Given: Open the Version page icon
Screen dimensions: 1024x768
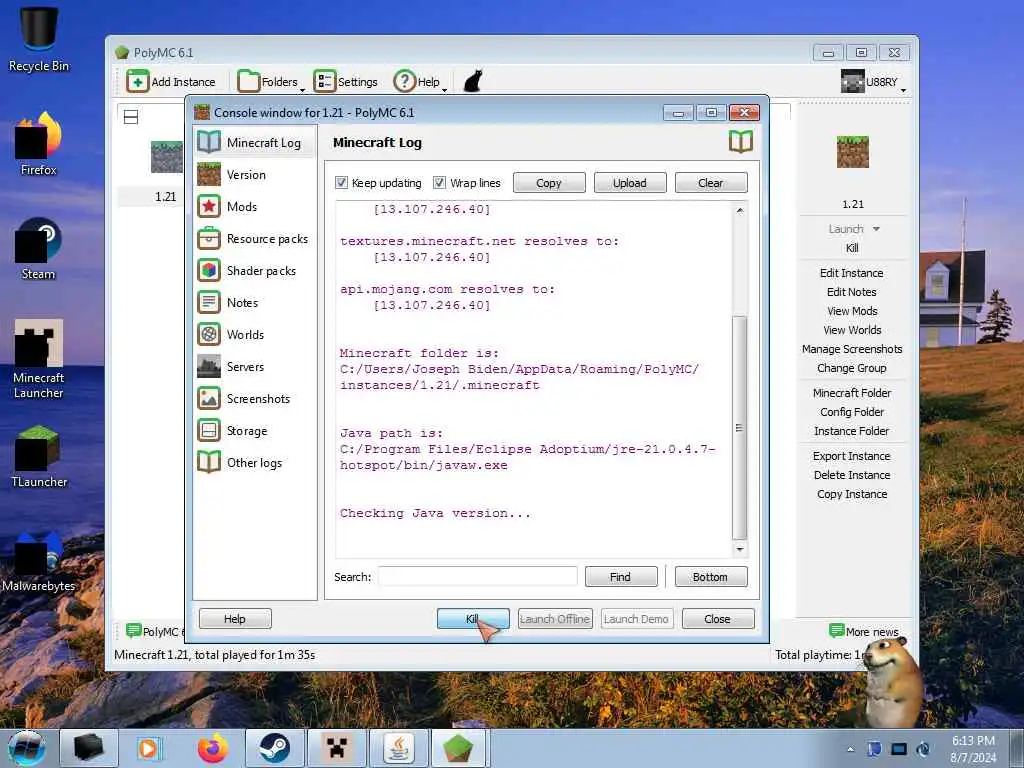Looking at the screenshot, I should point(209,174).
